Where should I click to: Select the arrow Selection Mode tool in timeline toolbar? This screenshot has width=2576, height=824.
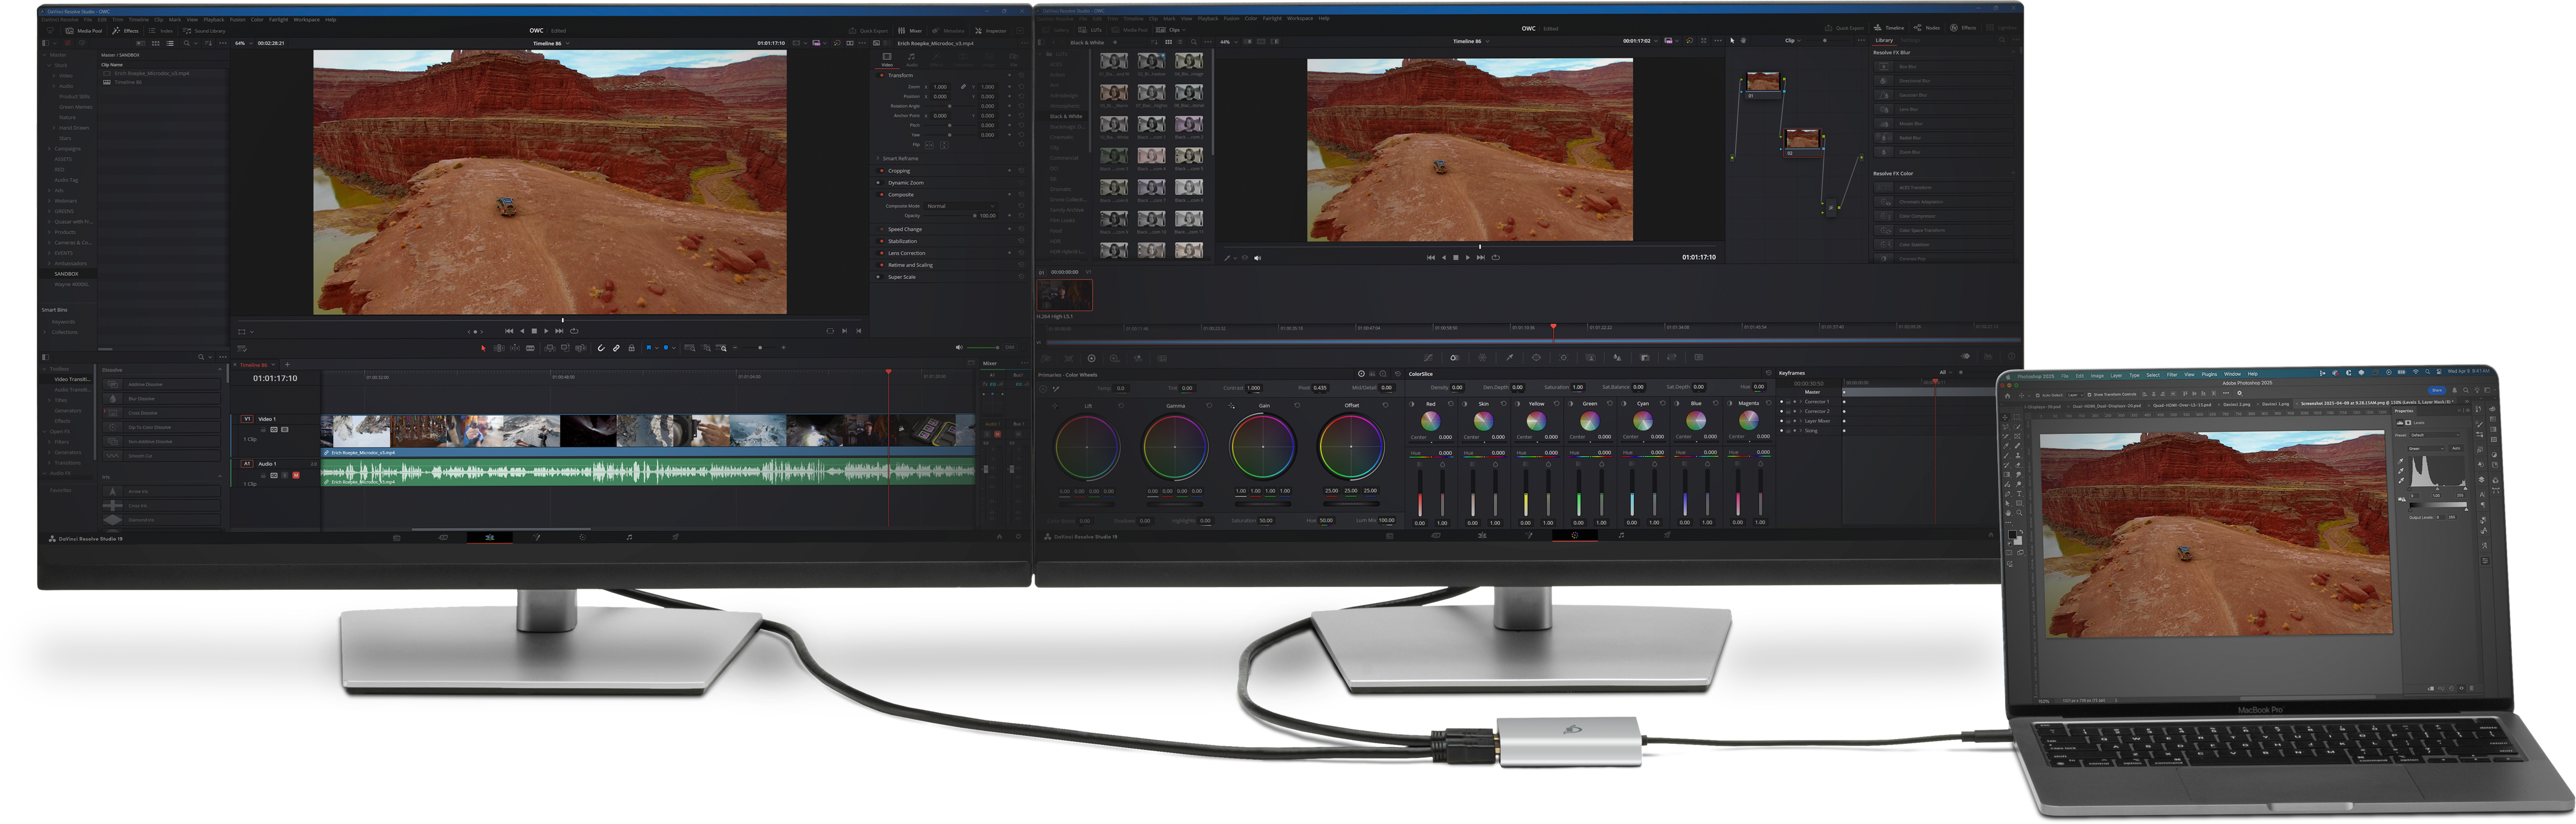tap(483, 348)
